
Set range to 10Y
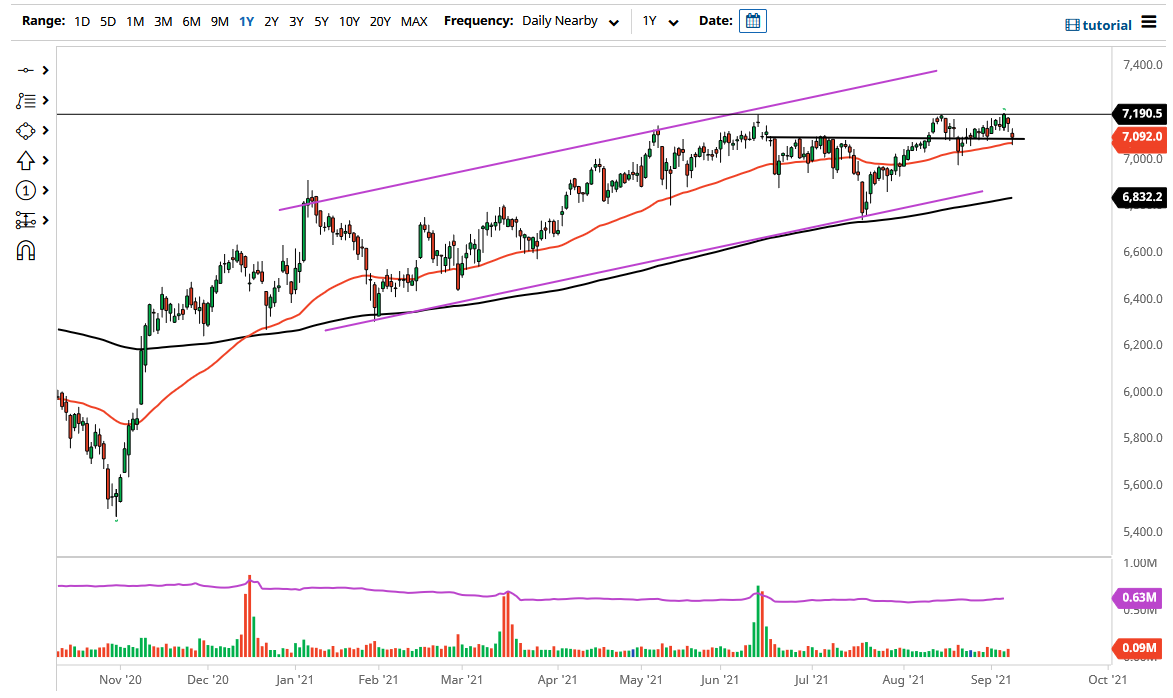tap(349, 22)
